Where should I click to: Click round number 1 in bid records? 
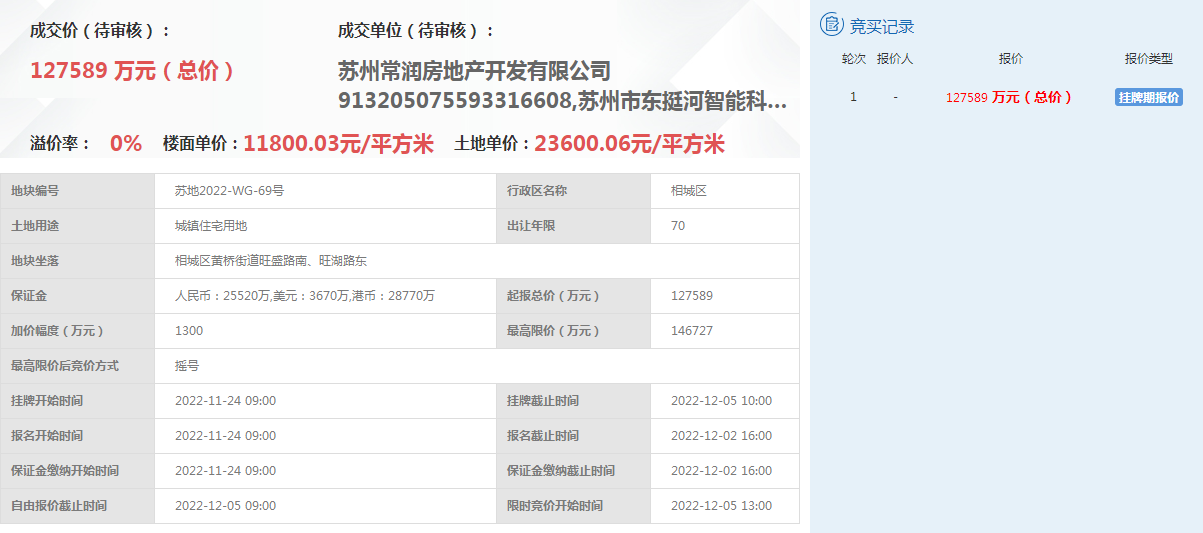click(x=853, y=97)
